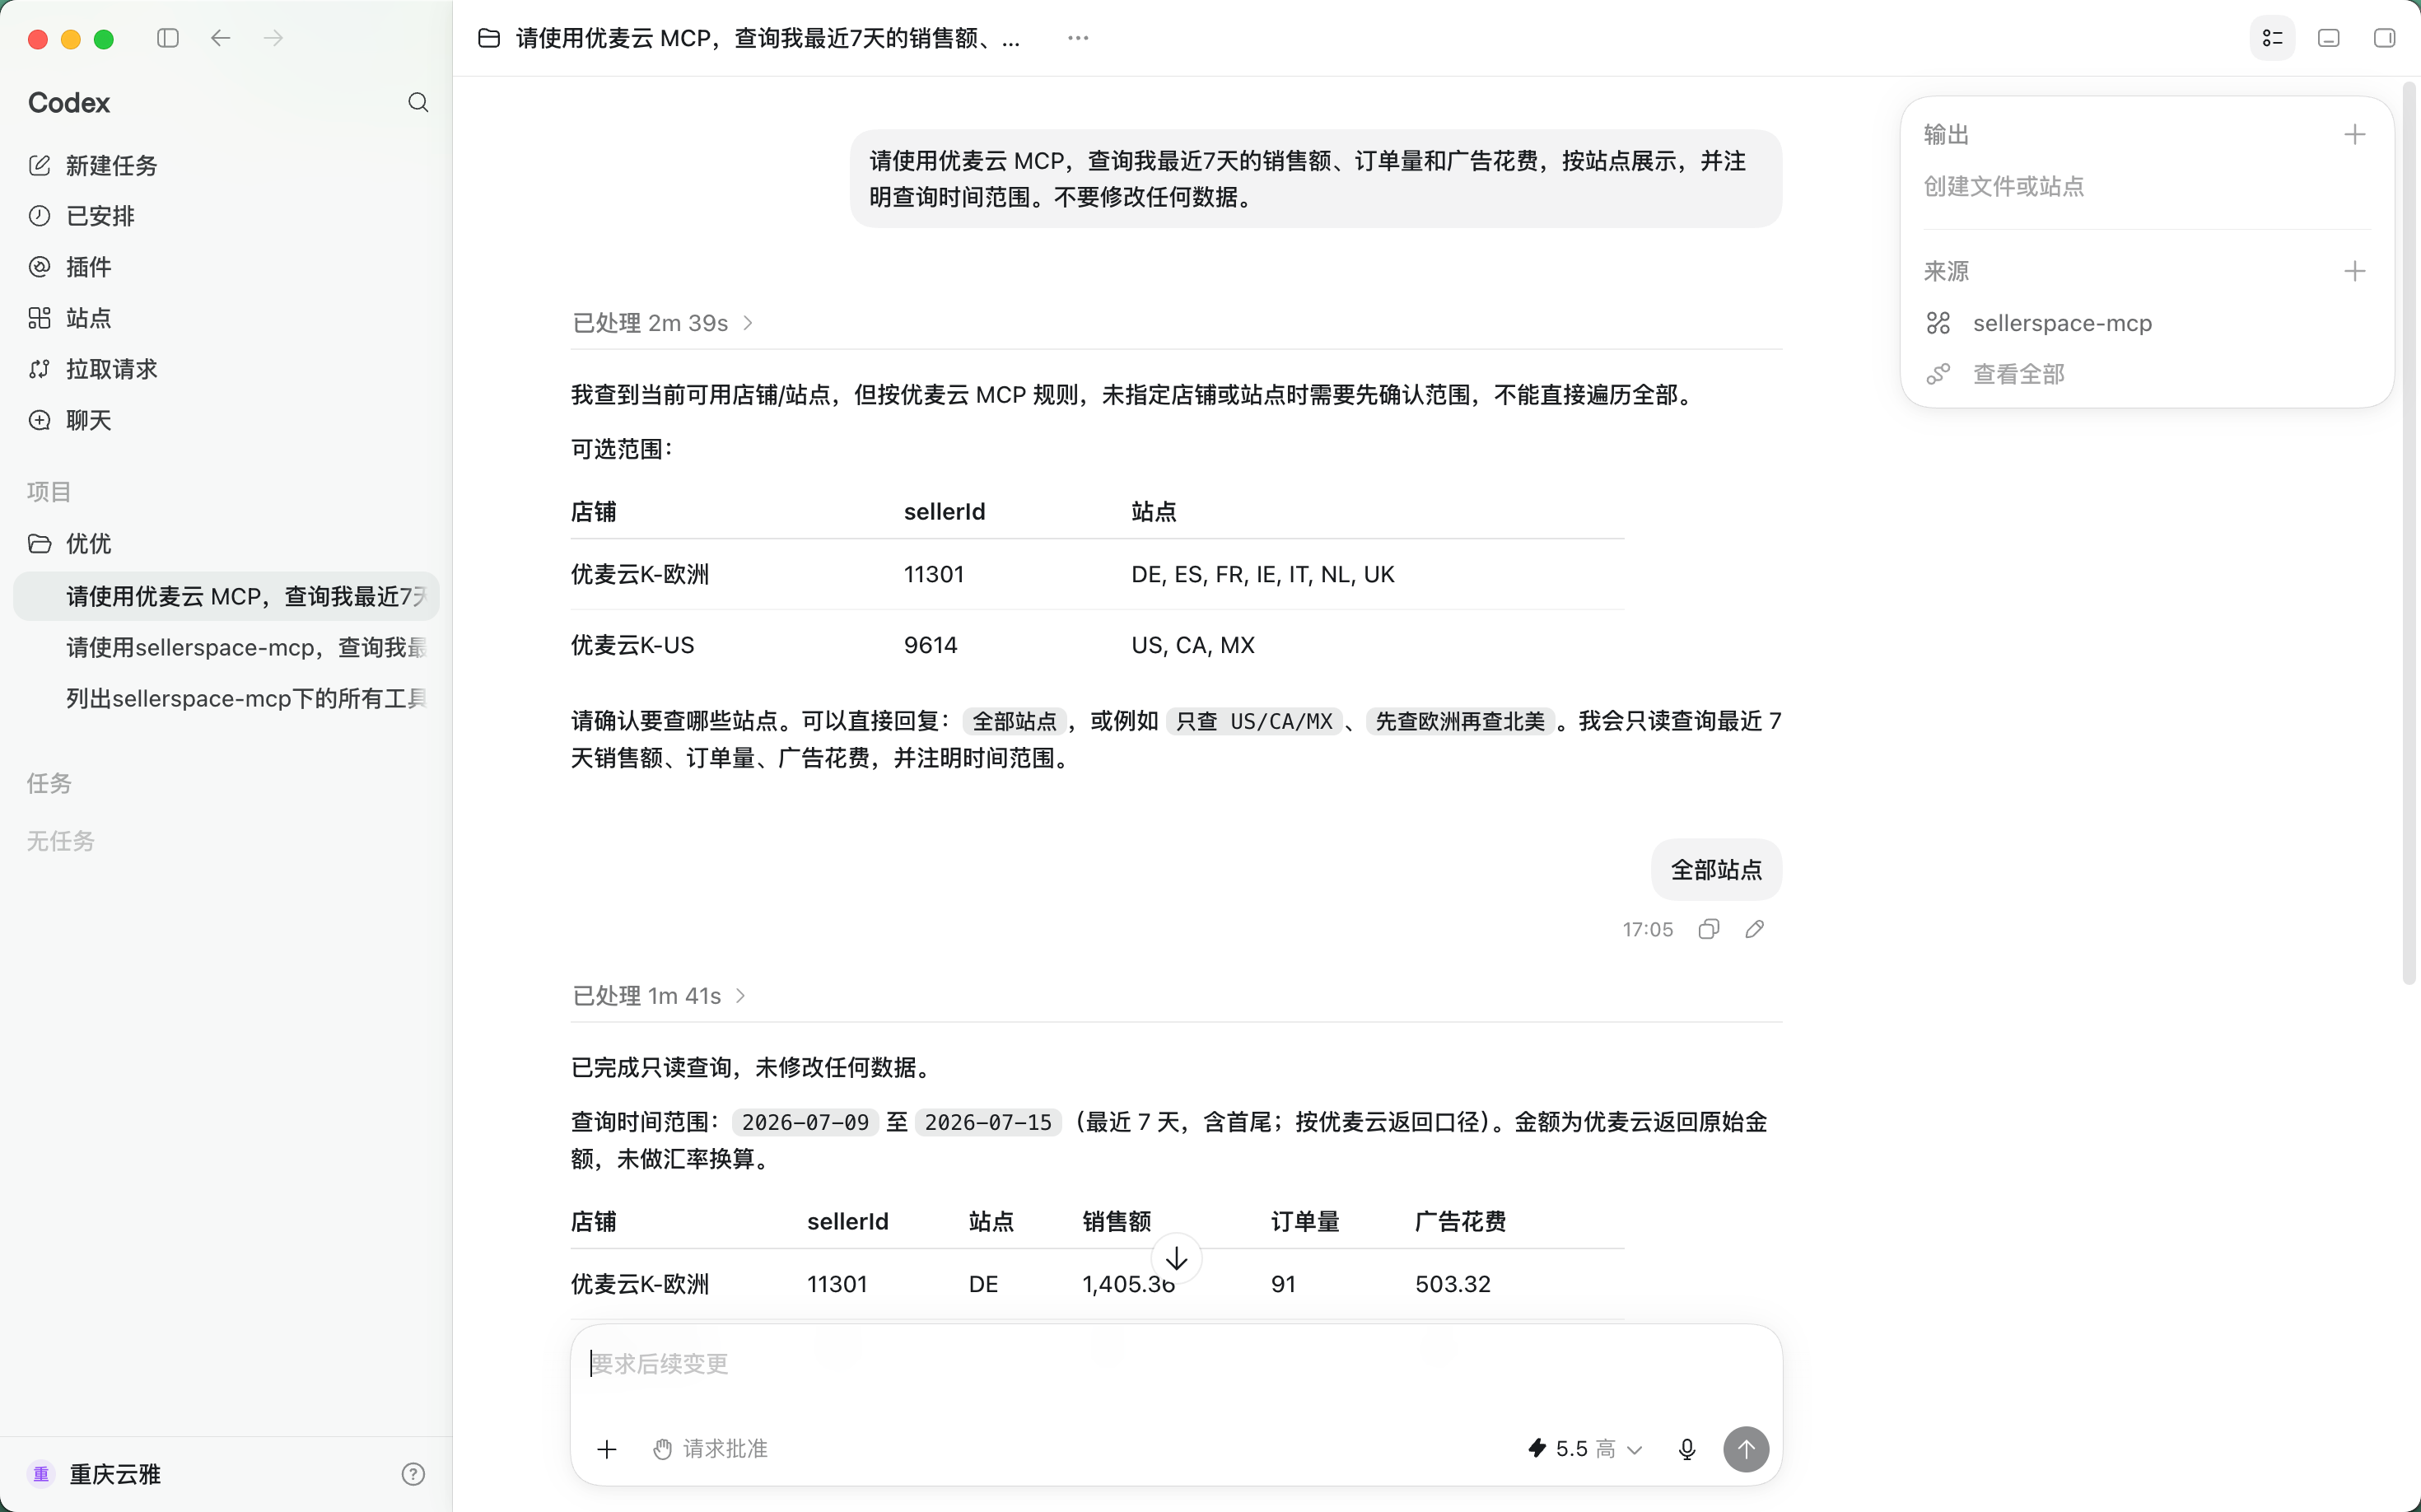Click the US, CA, MX sites cell
This screenshot has width=2421, height=1512.
tap(1193, 645)
